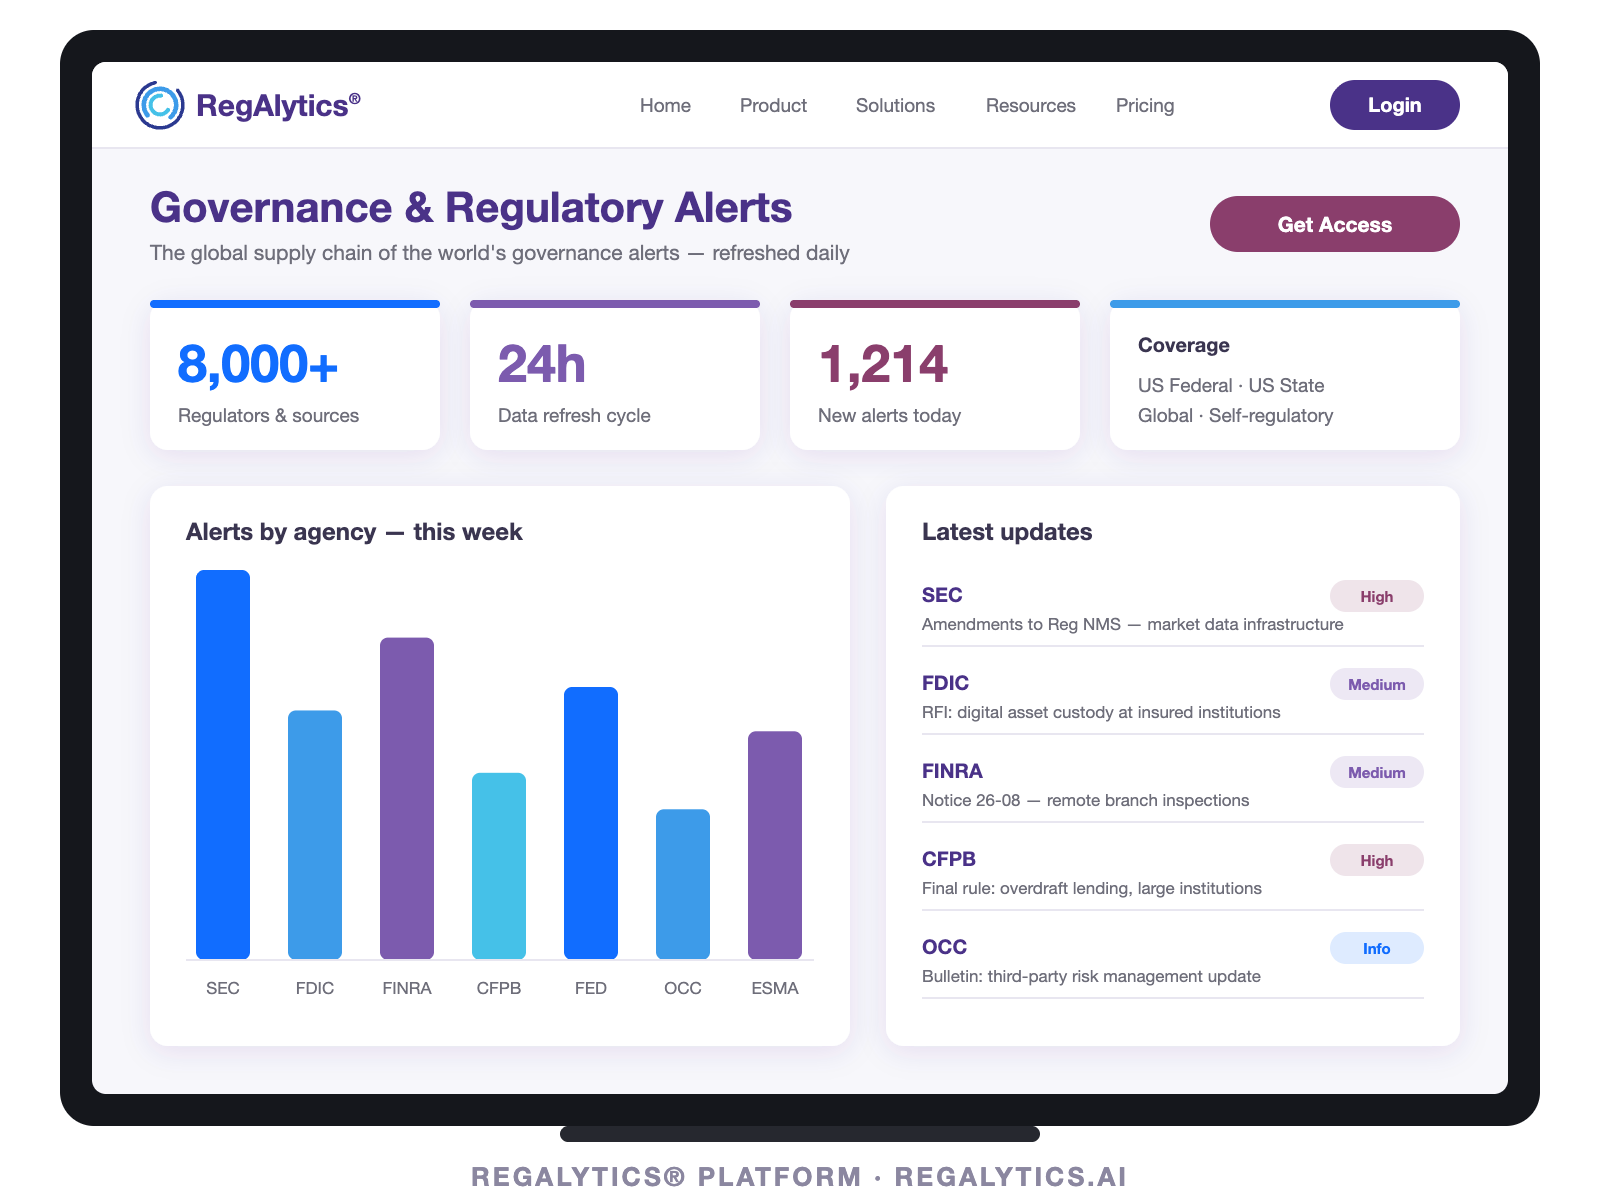1600x1200 pixels.
Task: Click the CFPB axis label under chart
Action: click(x=499, y=988)
